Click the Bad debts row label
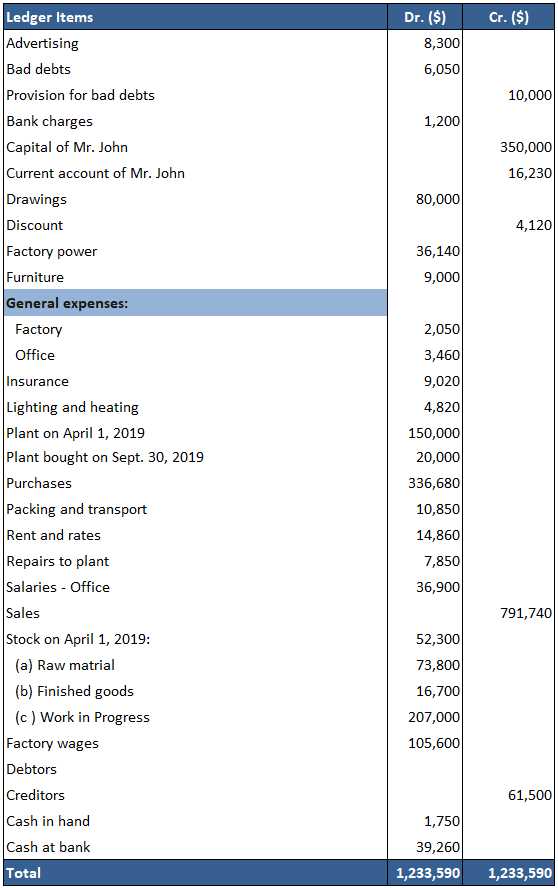 click(39, 69)
